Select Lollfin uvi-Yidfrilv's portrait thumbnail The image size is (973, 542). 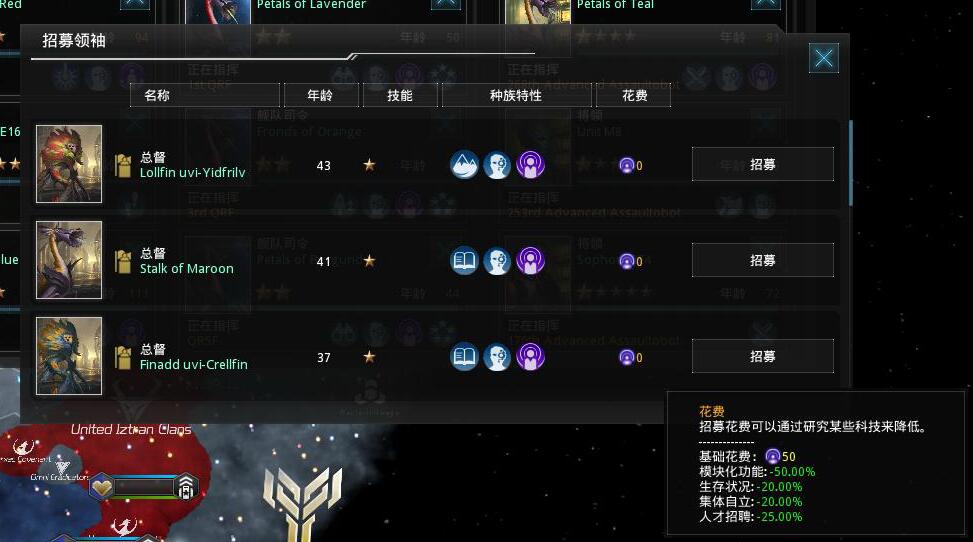(69, 164)
